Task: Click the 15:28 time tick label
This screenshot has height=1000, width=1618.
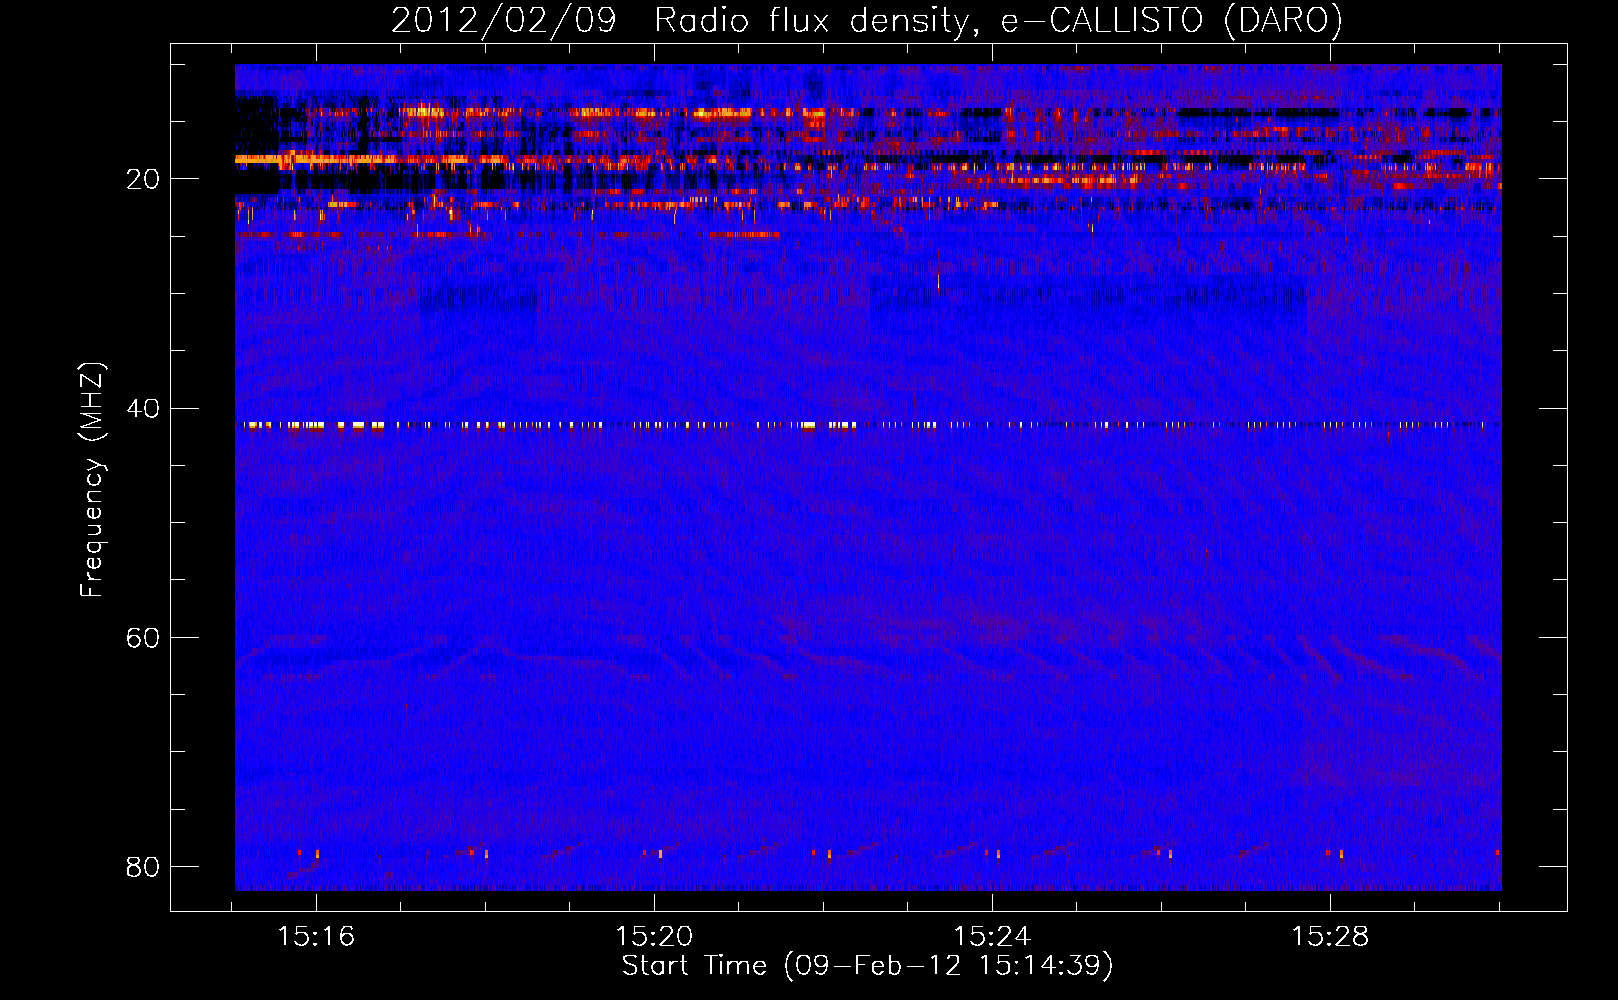Action: [1330, 936]
